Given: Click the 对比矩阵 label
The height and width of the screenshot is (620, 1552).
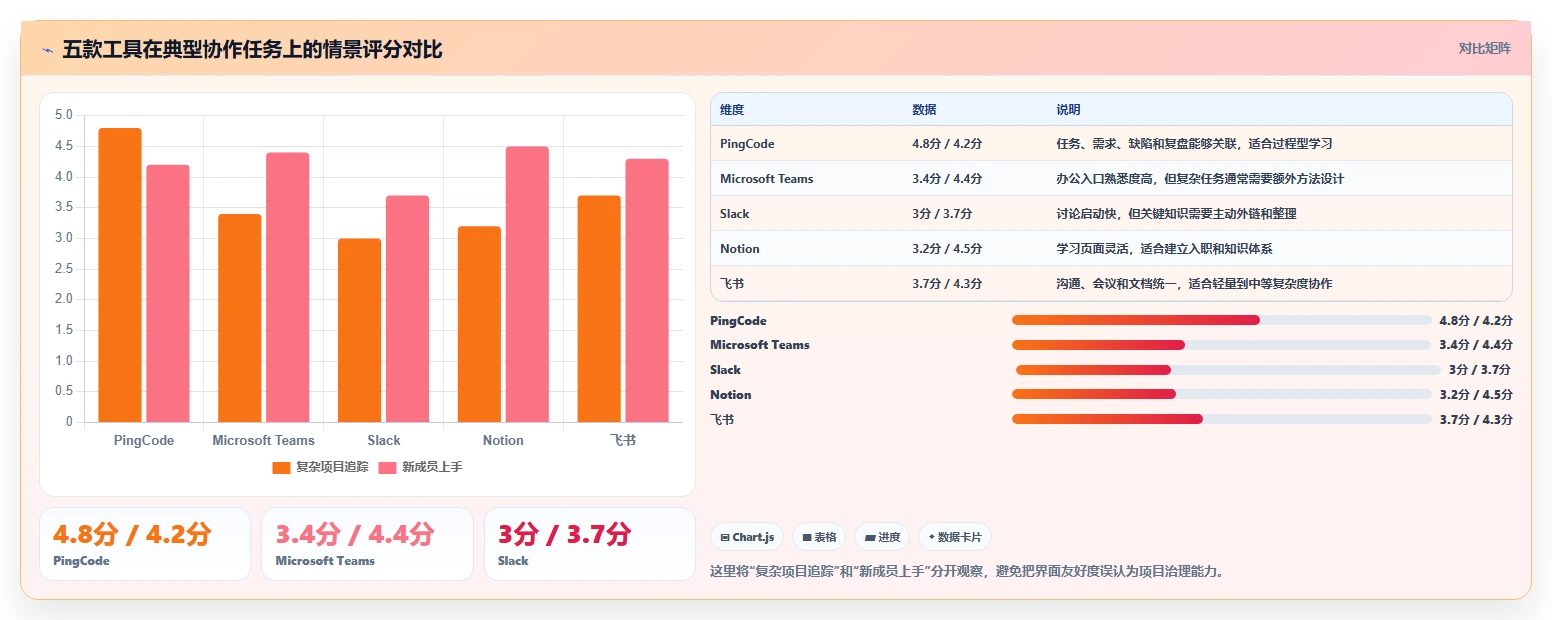Looking at the screenshot, I should 1485,48.
